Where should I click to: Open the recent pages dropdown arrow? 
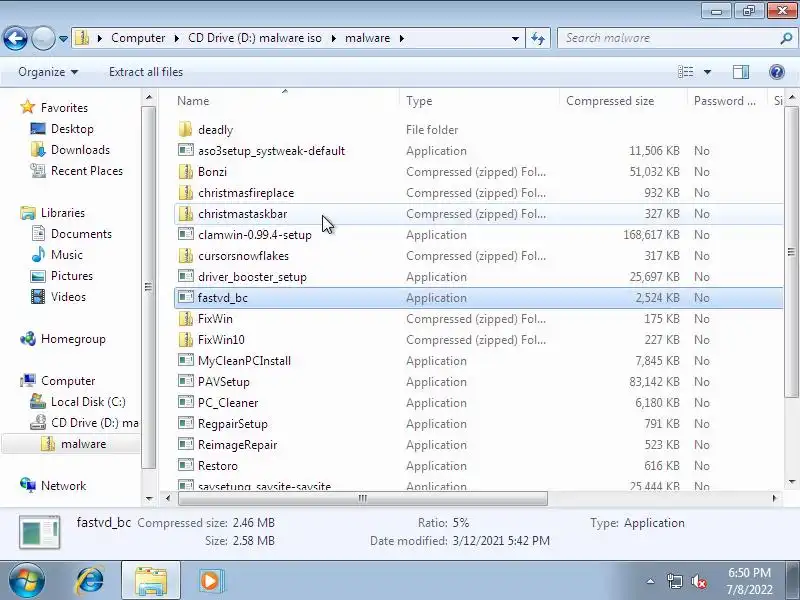(x=63, y=39)
